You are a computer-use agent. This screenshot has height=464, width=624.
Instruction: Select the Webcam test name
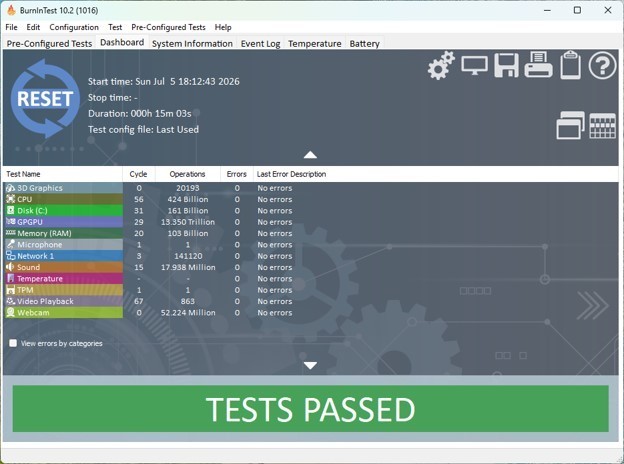coord(33,312)
